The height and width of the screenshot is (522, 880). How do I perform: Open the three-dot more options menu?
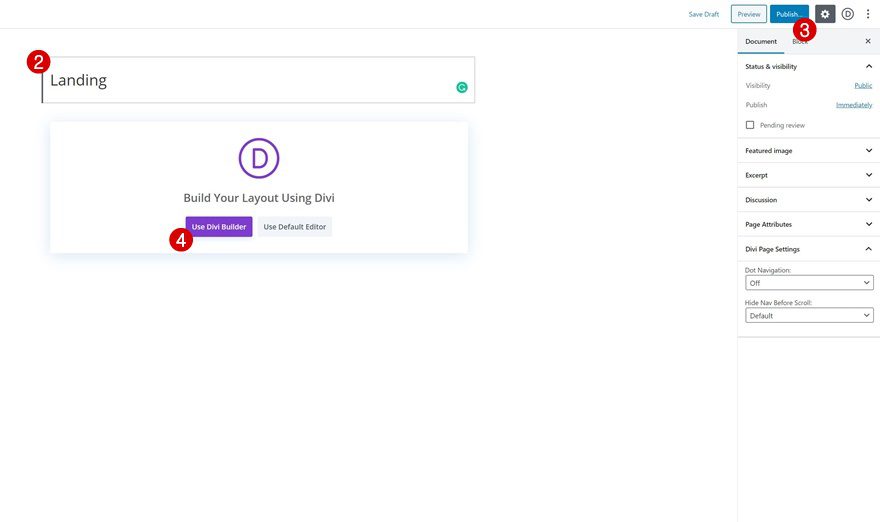click(x=868, y=14)
